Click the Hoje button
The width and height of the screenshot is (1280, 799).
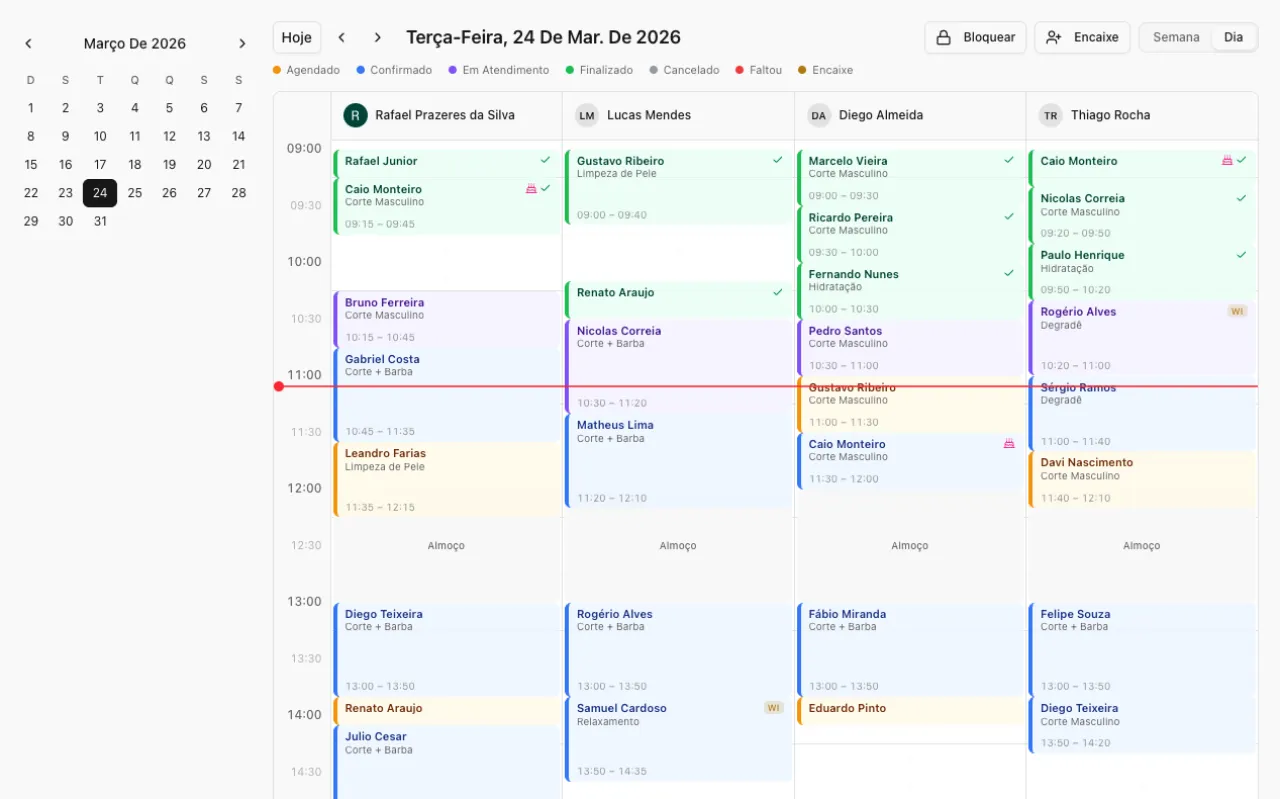296,36
